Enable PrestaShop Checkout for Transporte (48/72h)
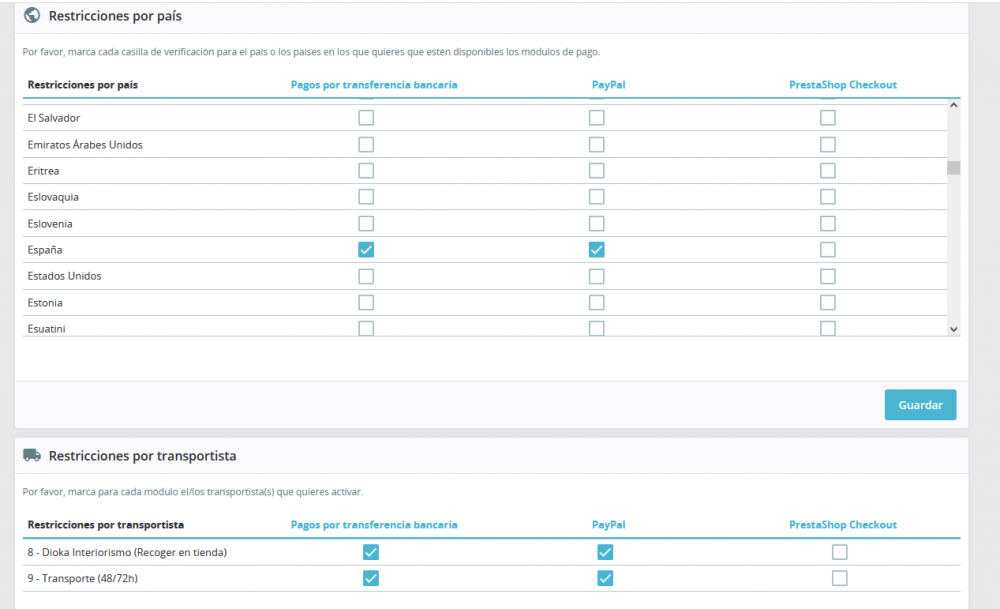This screenshot has width=1000, height=609. (x=840, y=578)
